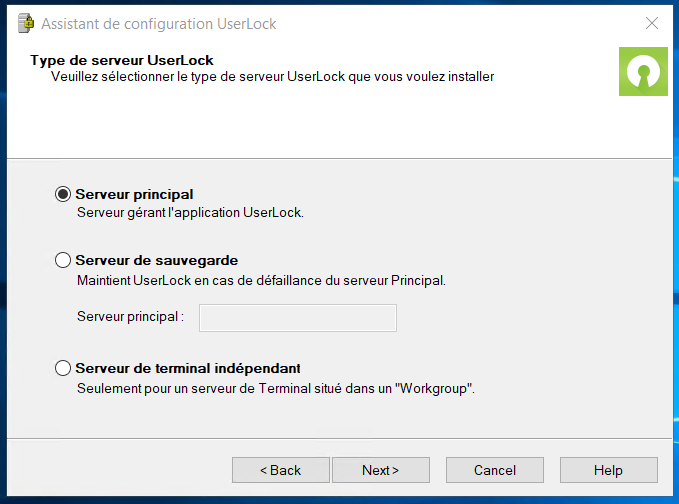The height and width of the screenshot is (504, 679).
Task: Click the Serveur principal text input field
Action: 298,318
